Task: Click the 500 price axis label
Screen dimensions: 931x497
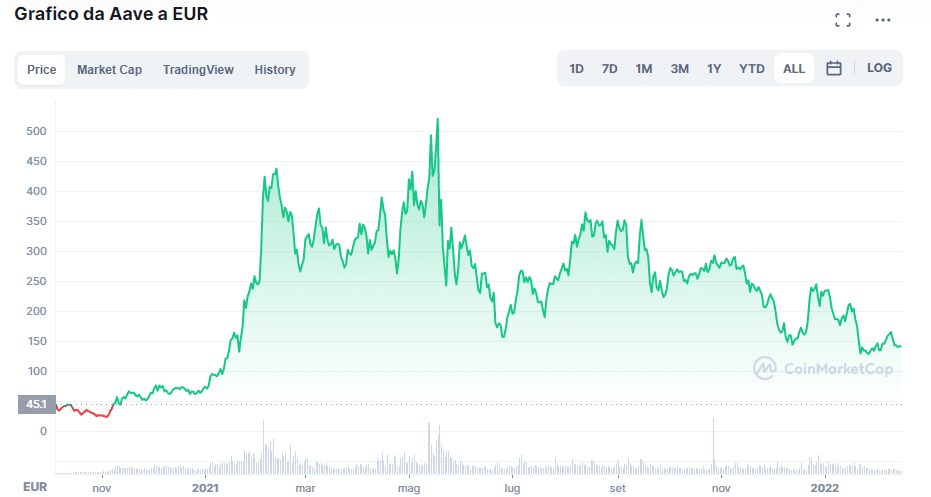Action: tap(36, 131)
